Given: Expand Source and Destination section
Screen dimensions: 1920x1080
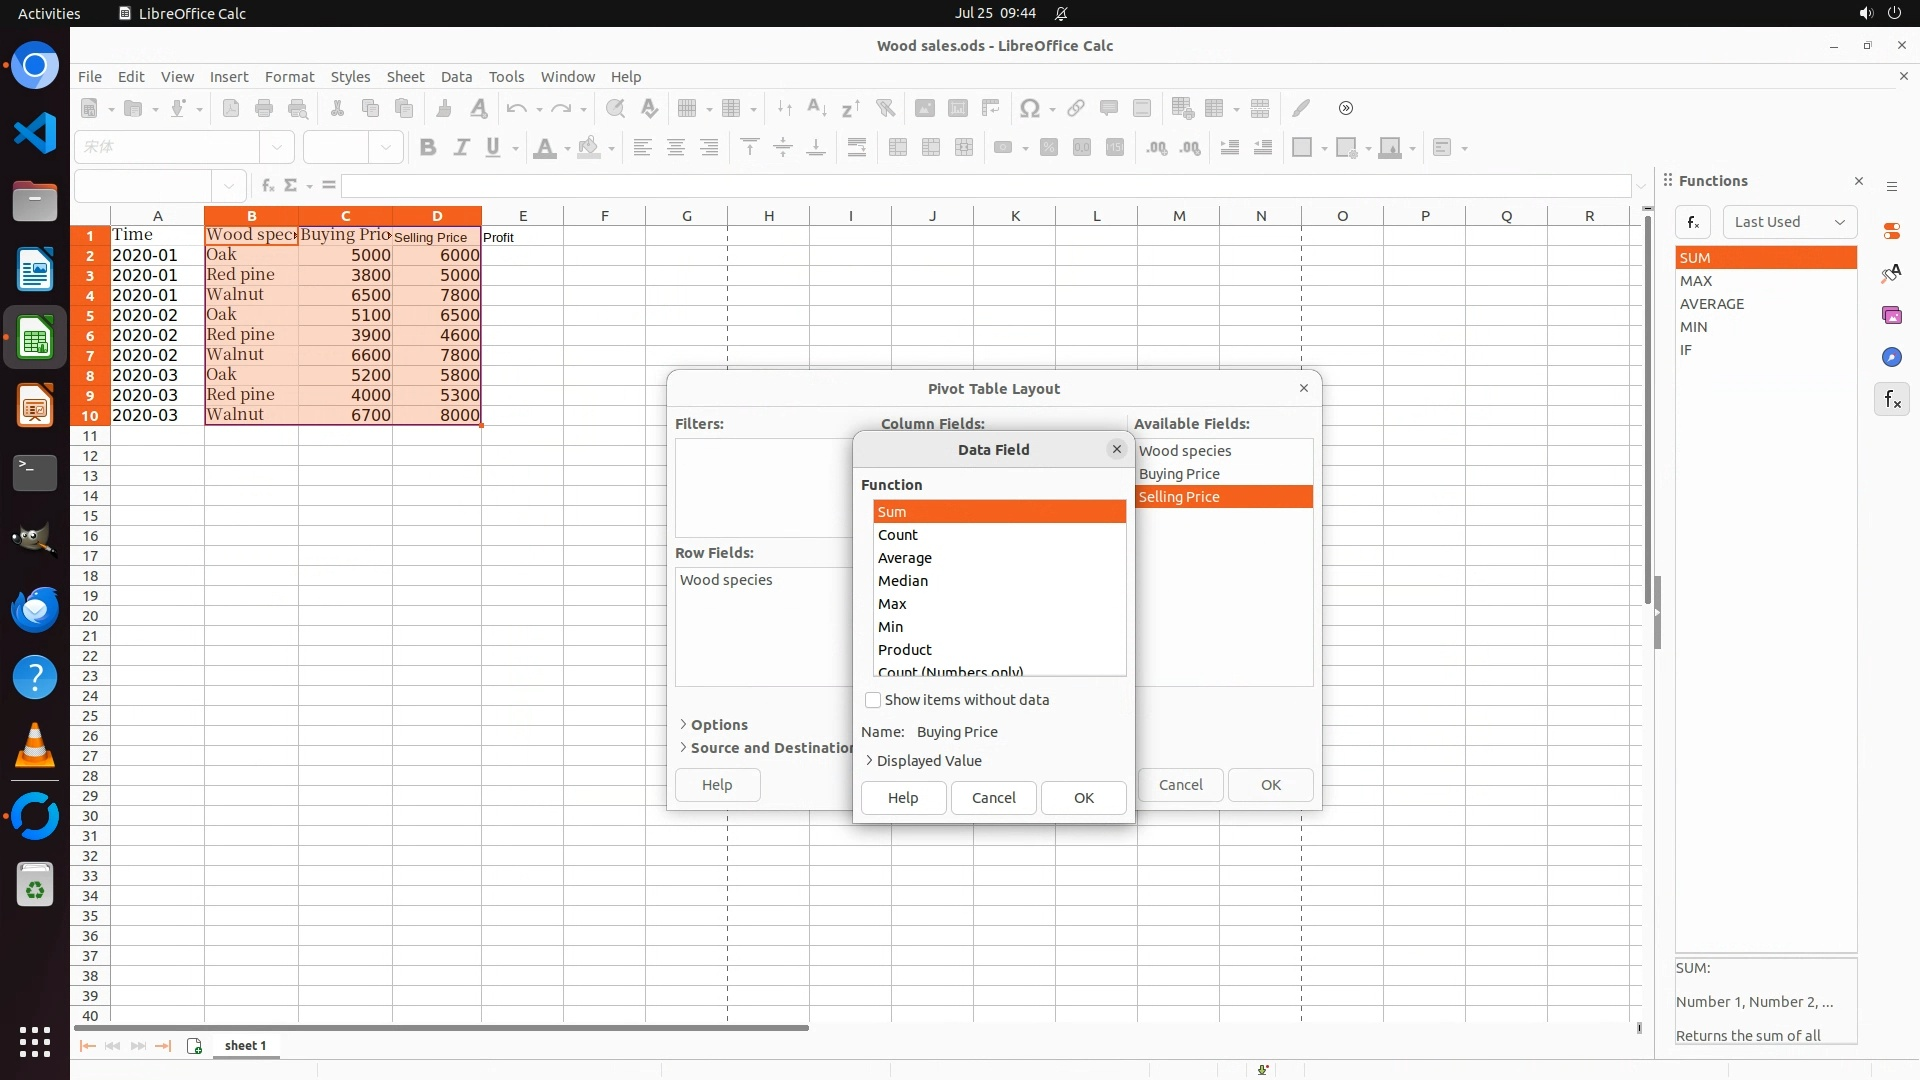Looking at the screenshot, I should pyautogui.click(x=766, y=748).
